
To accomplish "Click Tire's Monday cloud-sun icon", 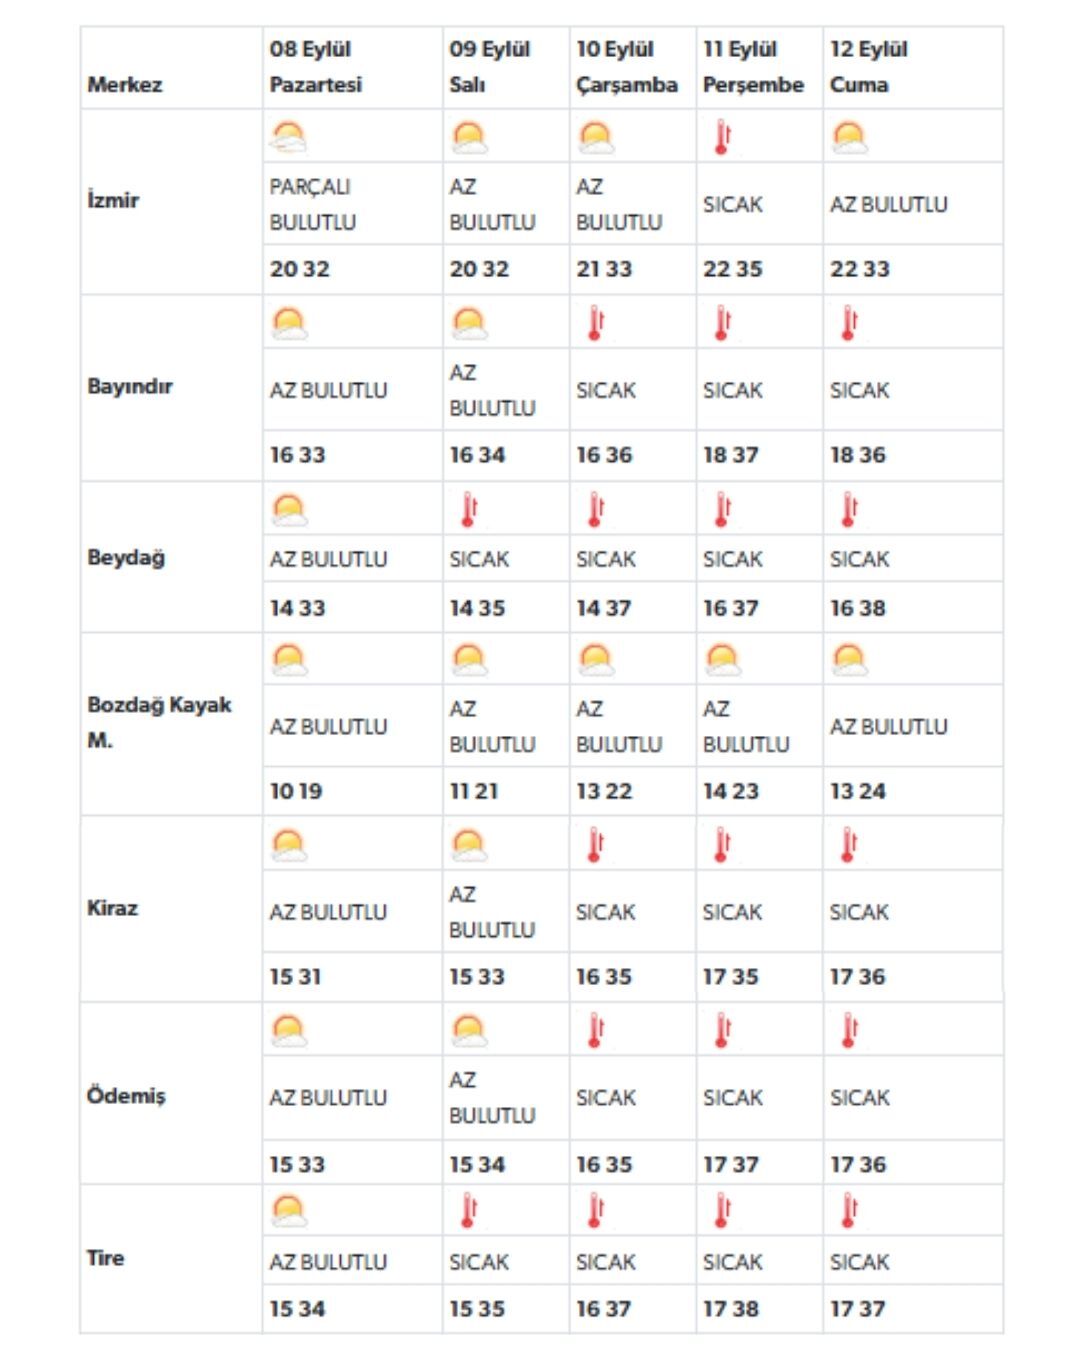I will coord(288,1211).
